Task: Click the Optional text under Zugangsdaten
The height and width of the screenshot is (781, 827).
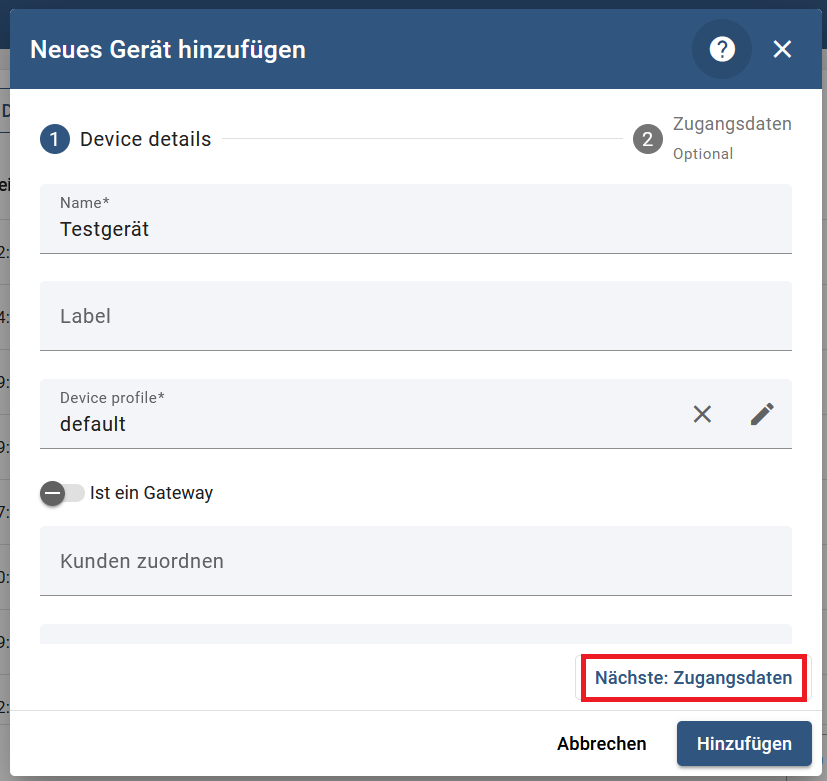Action: (x=702, y=154)
